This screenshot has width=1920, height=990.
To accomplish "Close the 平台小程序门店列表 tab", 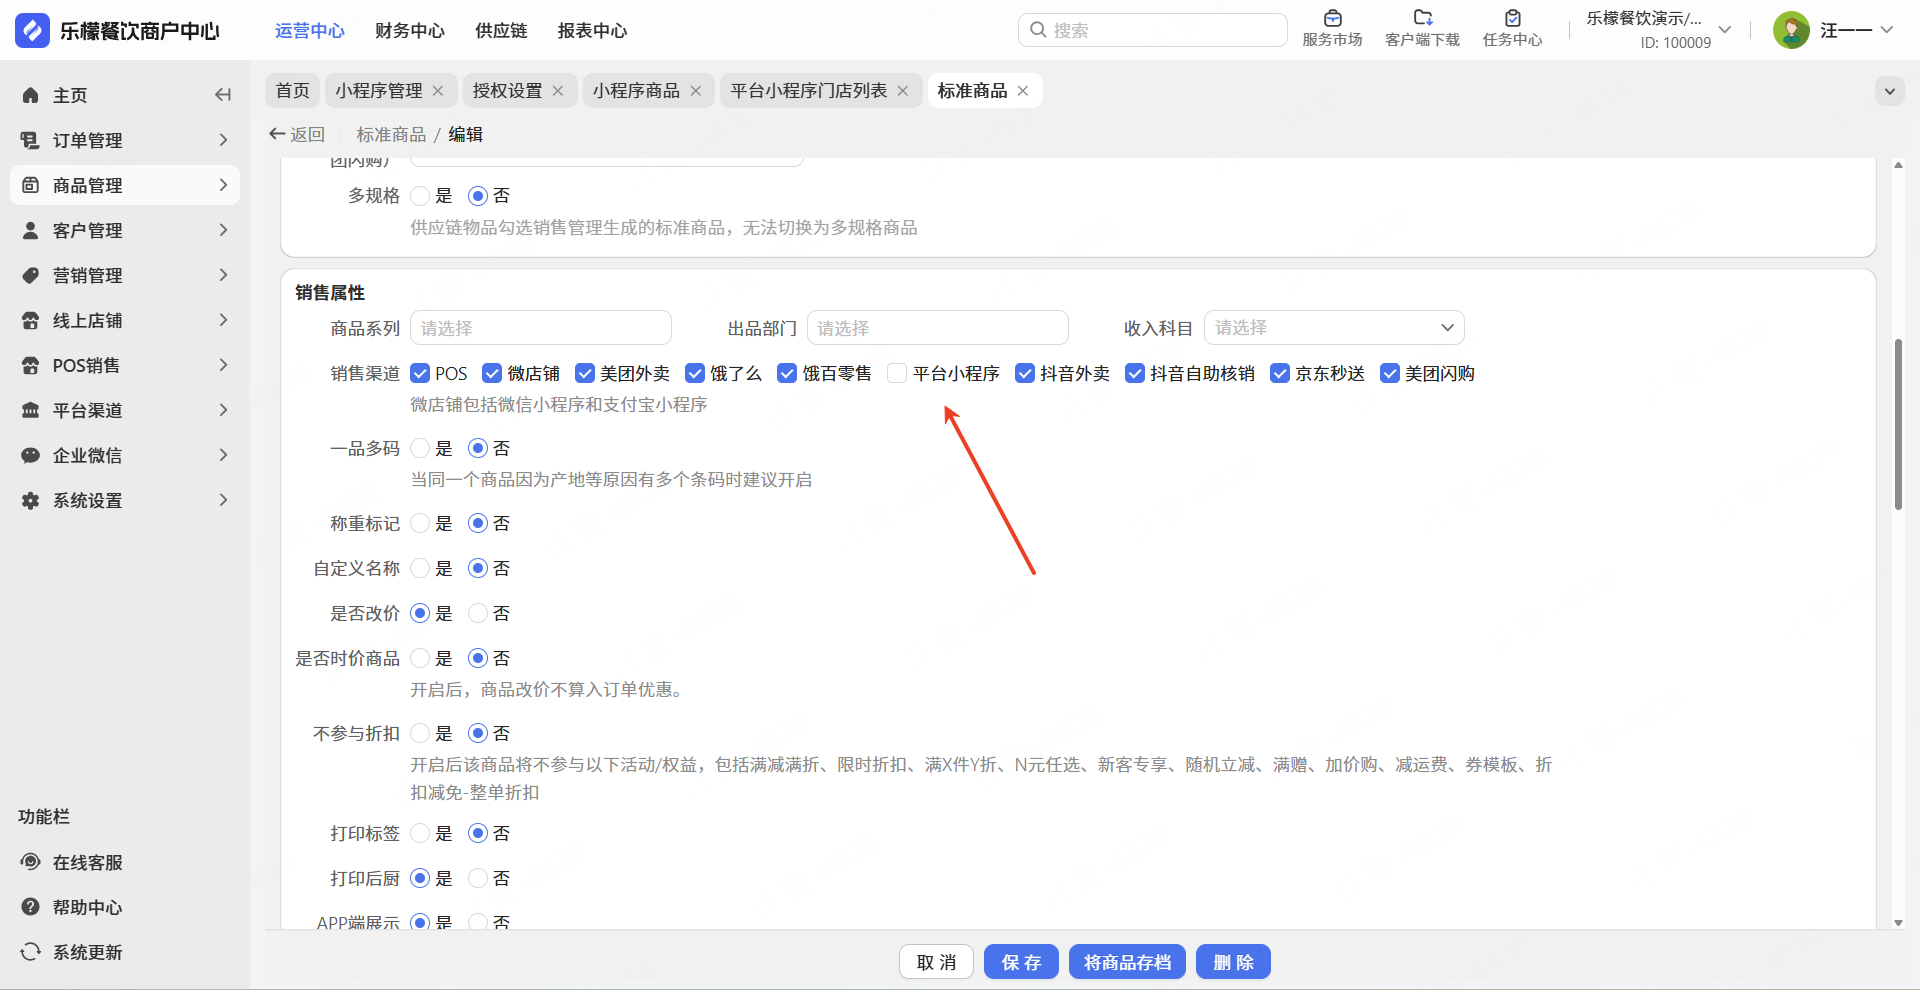I will 903,91.
